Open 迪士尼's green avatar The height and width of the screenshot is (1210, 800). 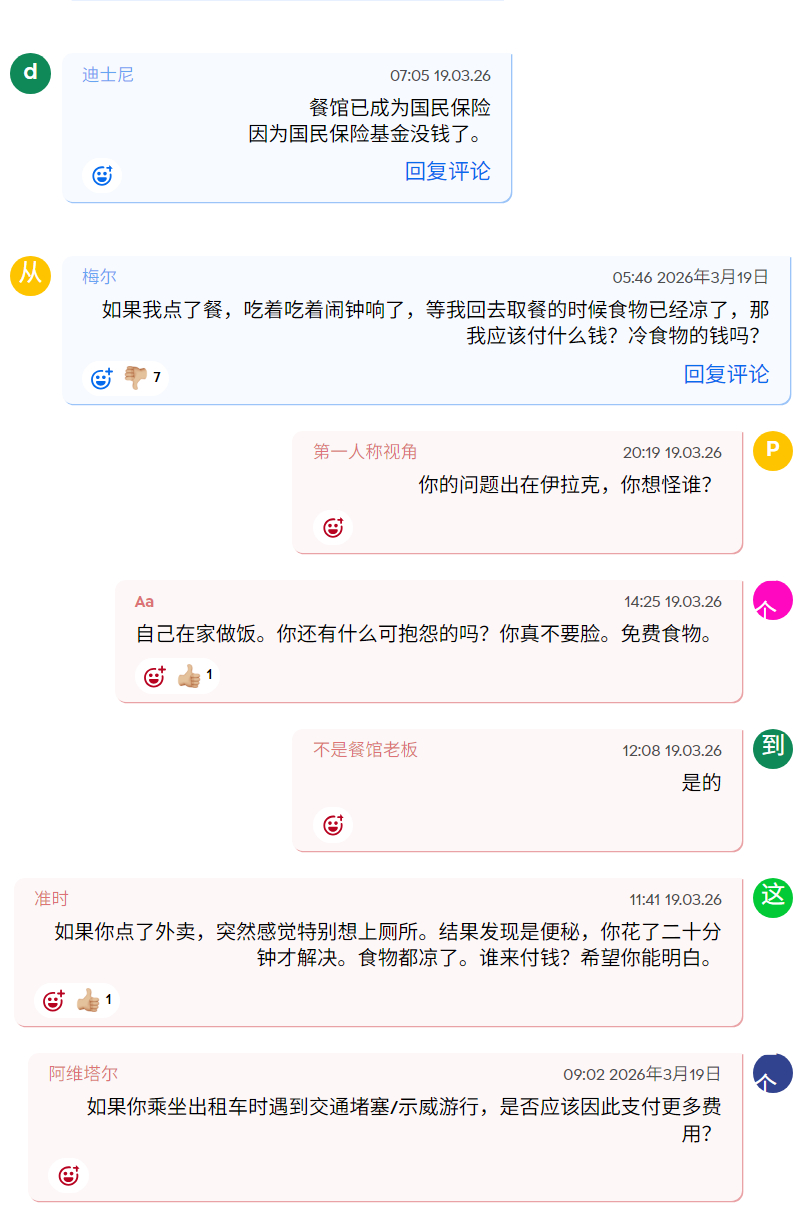(30, 73)
